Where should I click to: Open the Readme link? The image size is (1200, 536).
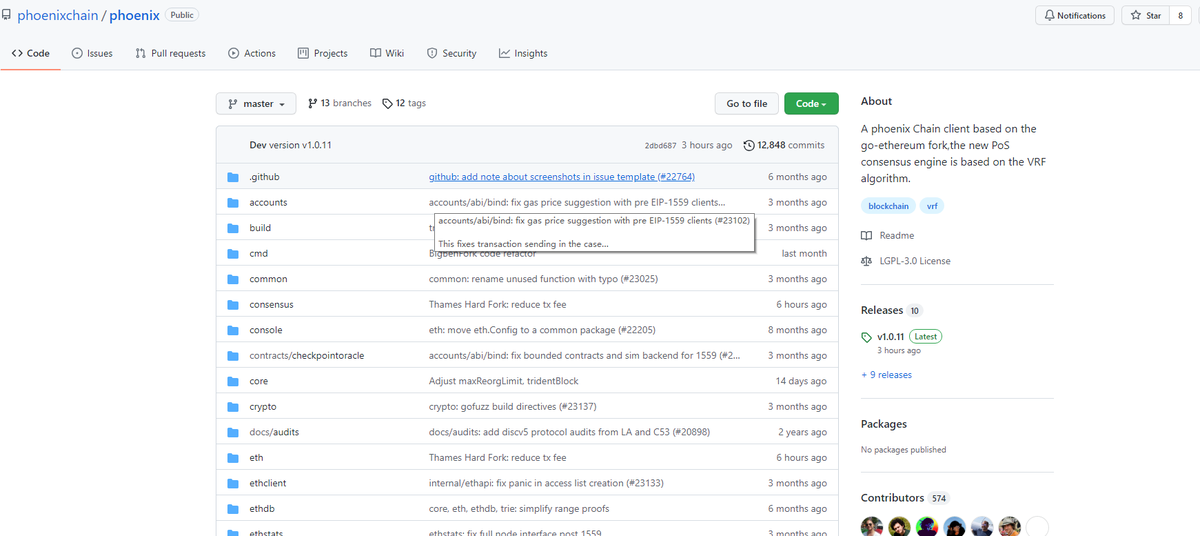coord(897,236)
